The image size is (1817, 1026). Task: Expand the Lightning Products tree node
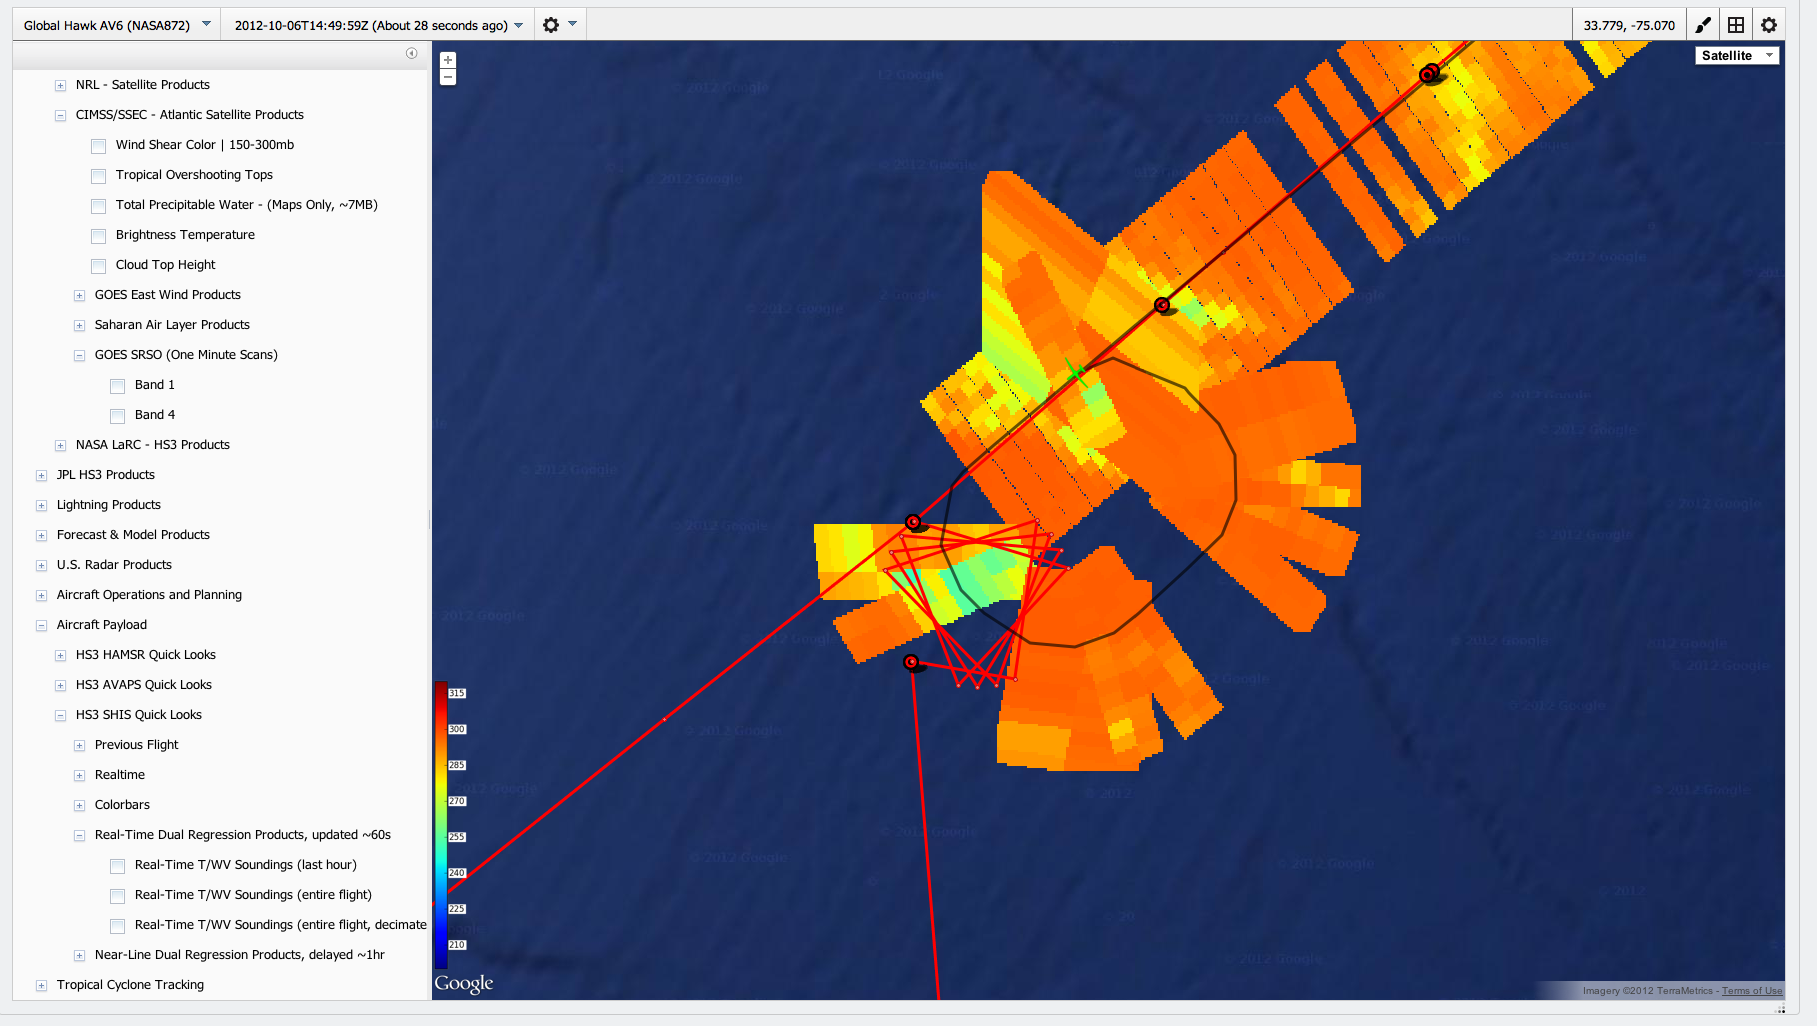tap(41, 506)
